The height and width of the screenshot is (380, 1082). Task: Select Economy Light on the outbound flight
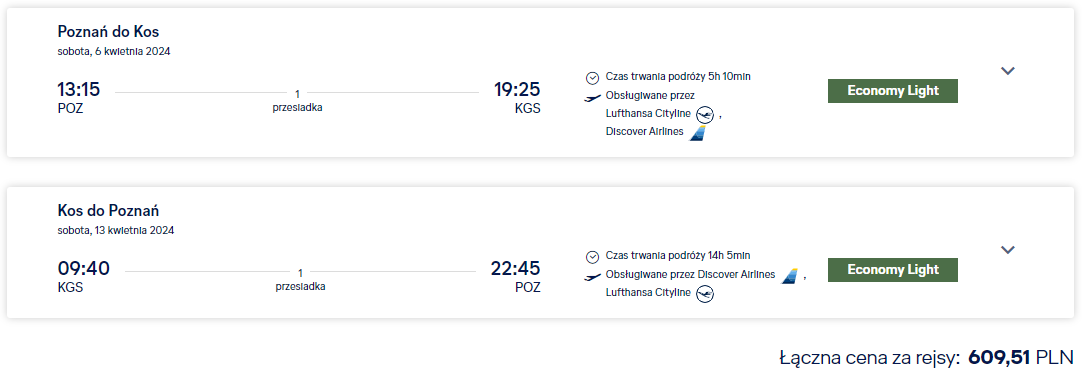coord(892,91)
